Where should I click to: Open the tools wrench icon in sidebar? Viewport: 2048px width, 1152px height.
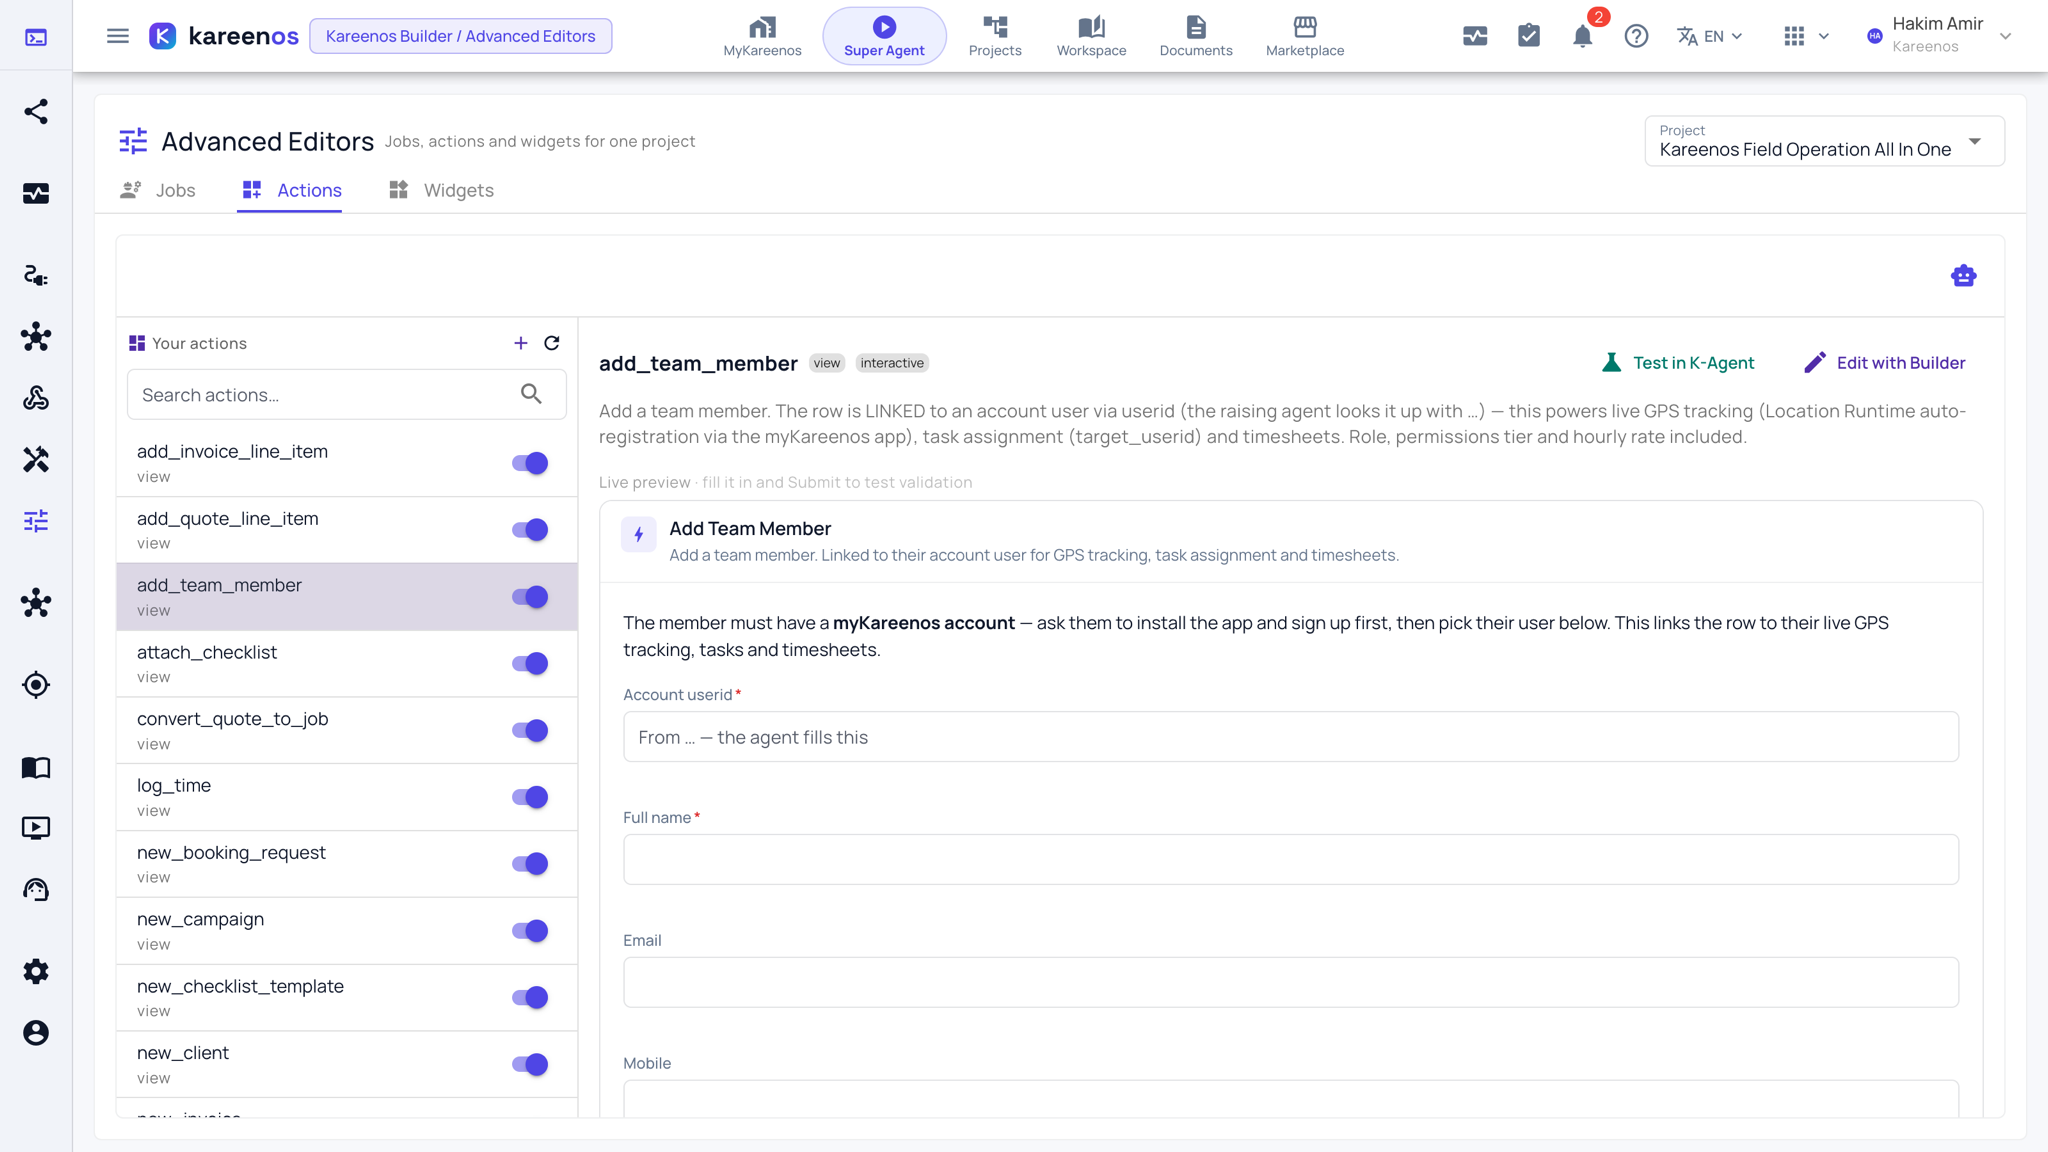[x=36, y=459]
